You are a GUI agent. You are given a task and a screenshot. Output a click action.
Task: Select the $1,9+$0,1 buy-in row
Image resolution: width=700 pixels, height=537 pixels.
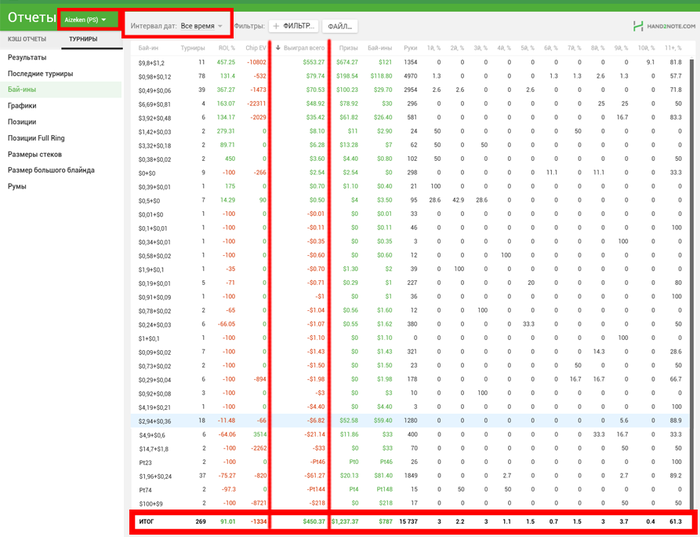(x=410, y=270)
